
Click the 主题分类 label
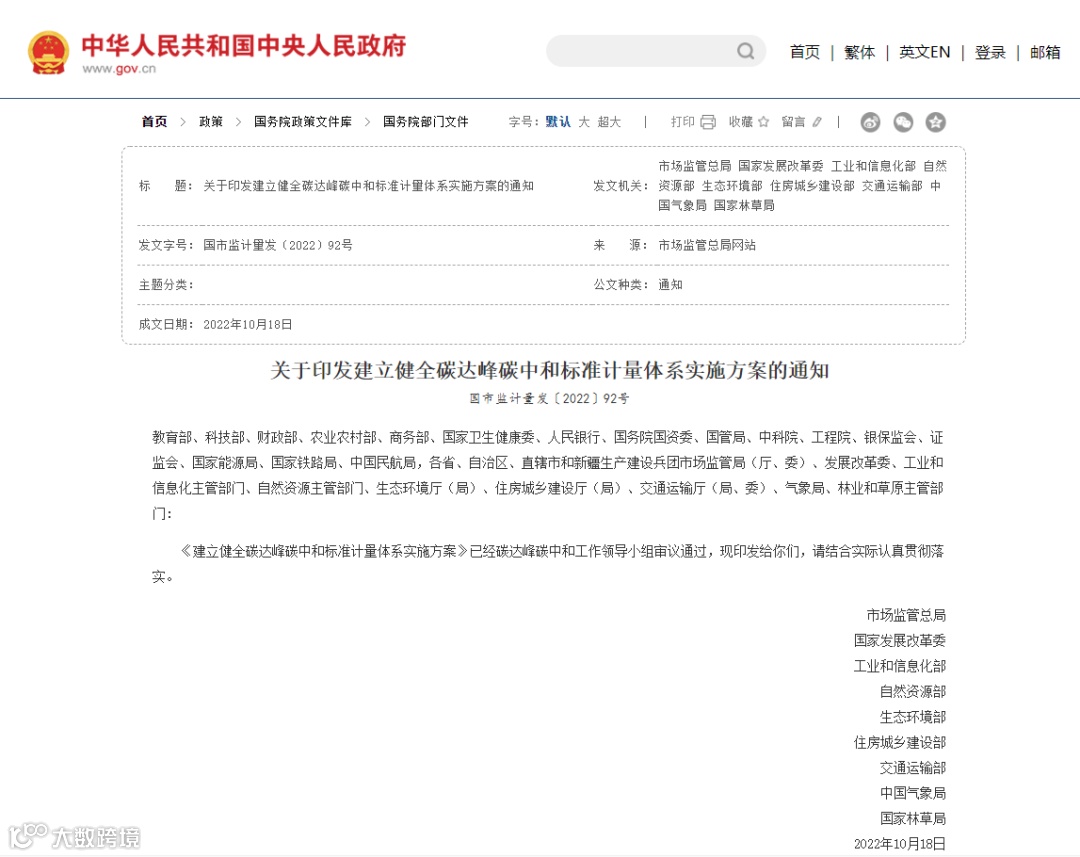click(x=166, y=285)
